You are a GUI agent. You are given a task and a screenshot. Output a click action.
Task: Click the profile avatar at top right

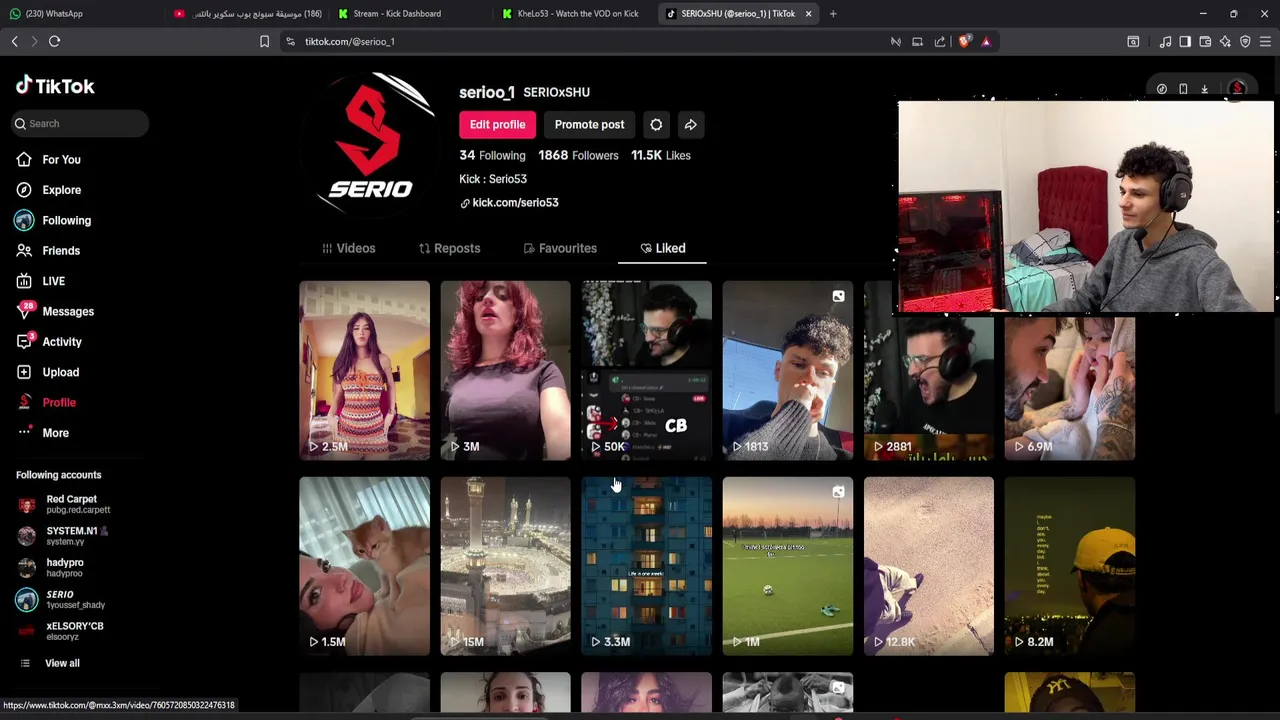click(x=1238, y=89)
